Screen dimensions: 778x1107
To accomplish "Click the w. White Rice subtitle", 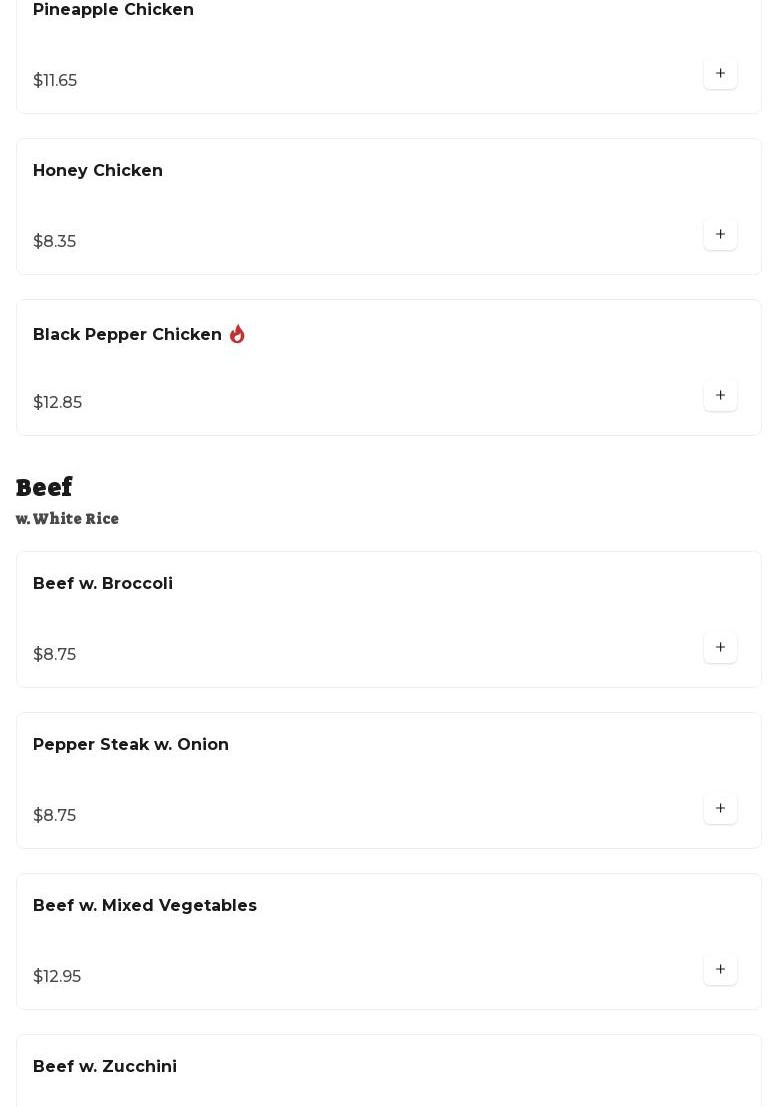I will click(67, 519).
